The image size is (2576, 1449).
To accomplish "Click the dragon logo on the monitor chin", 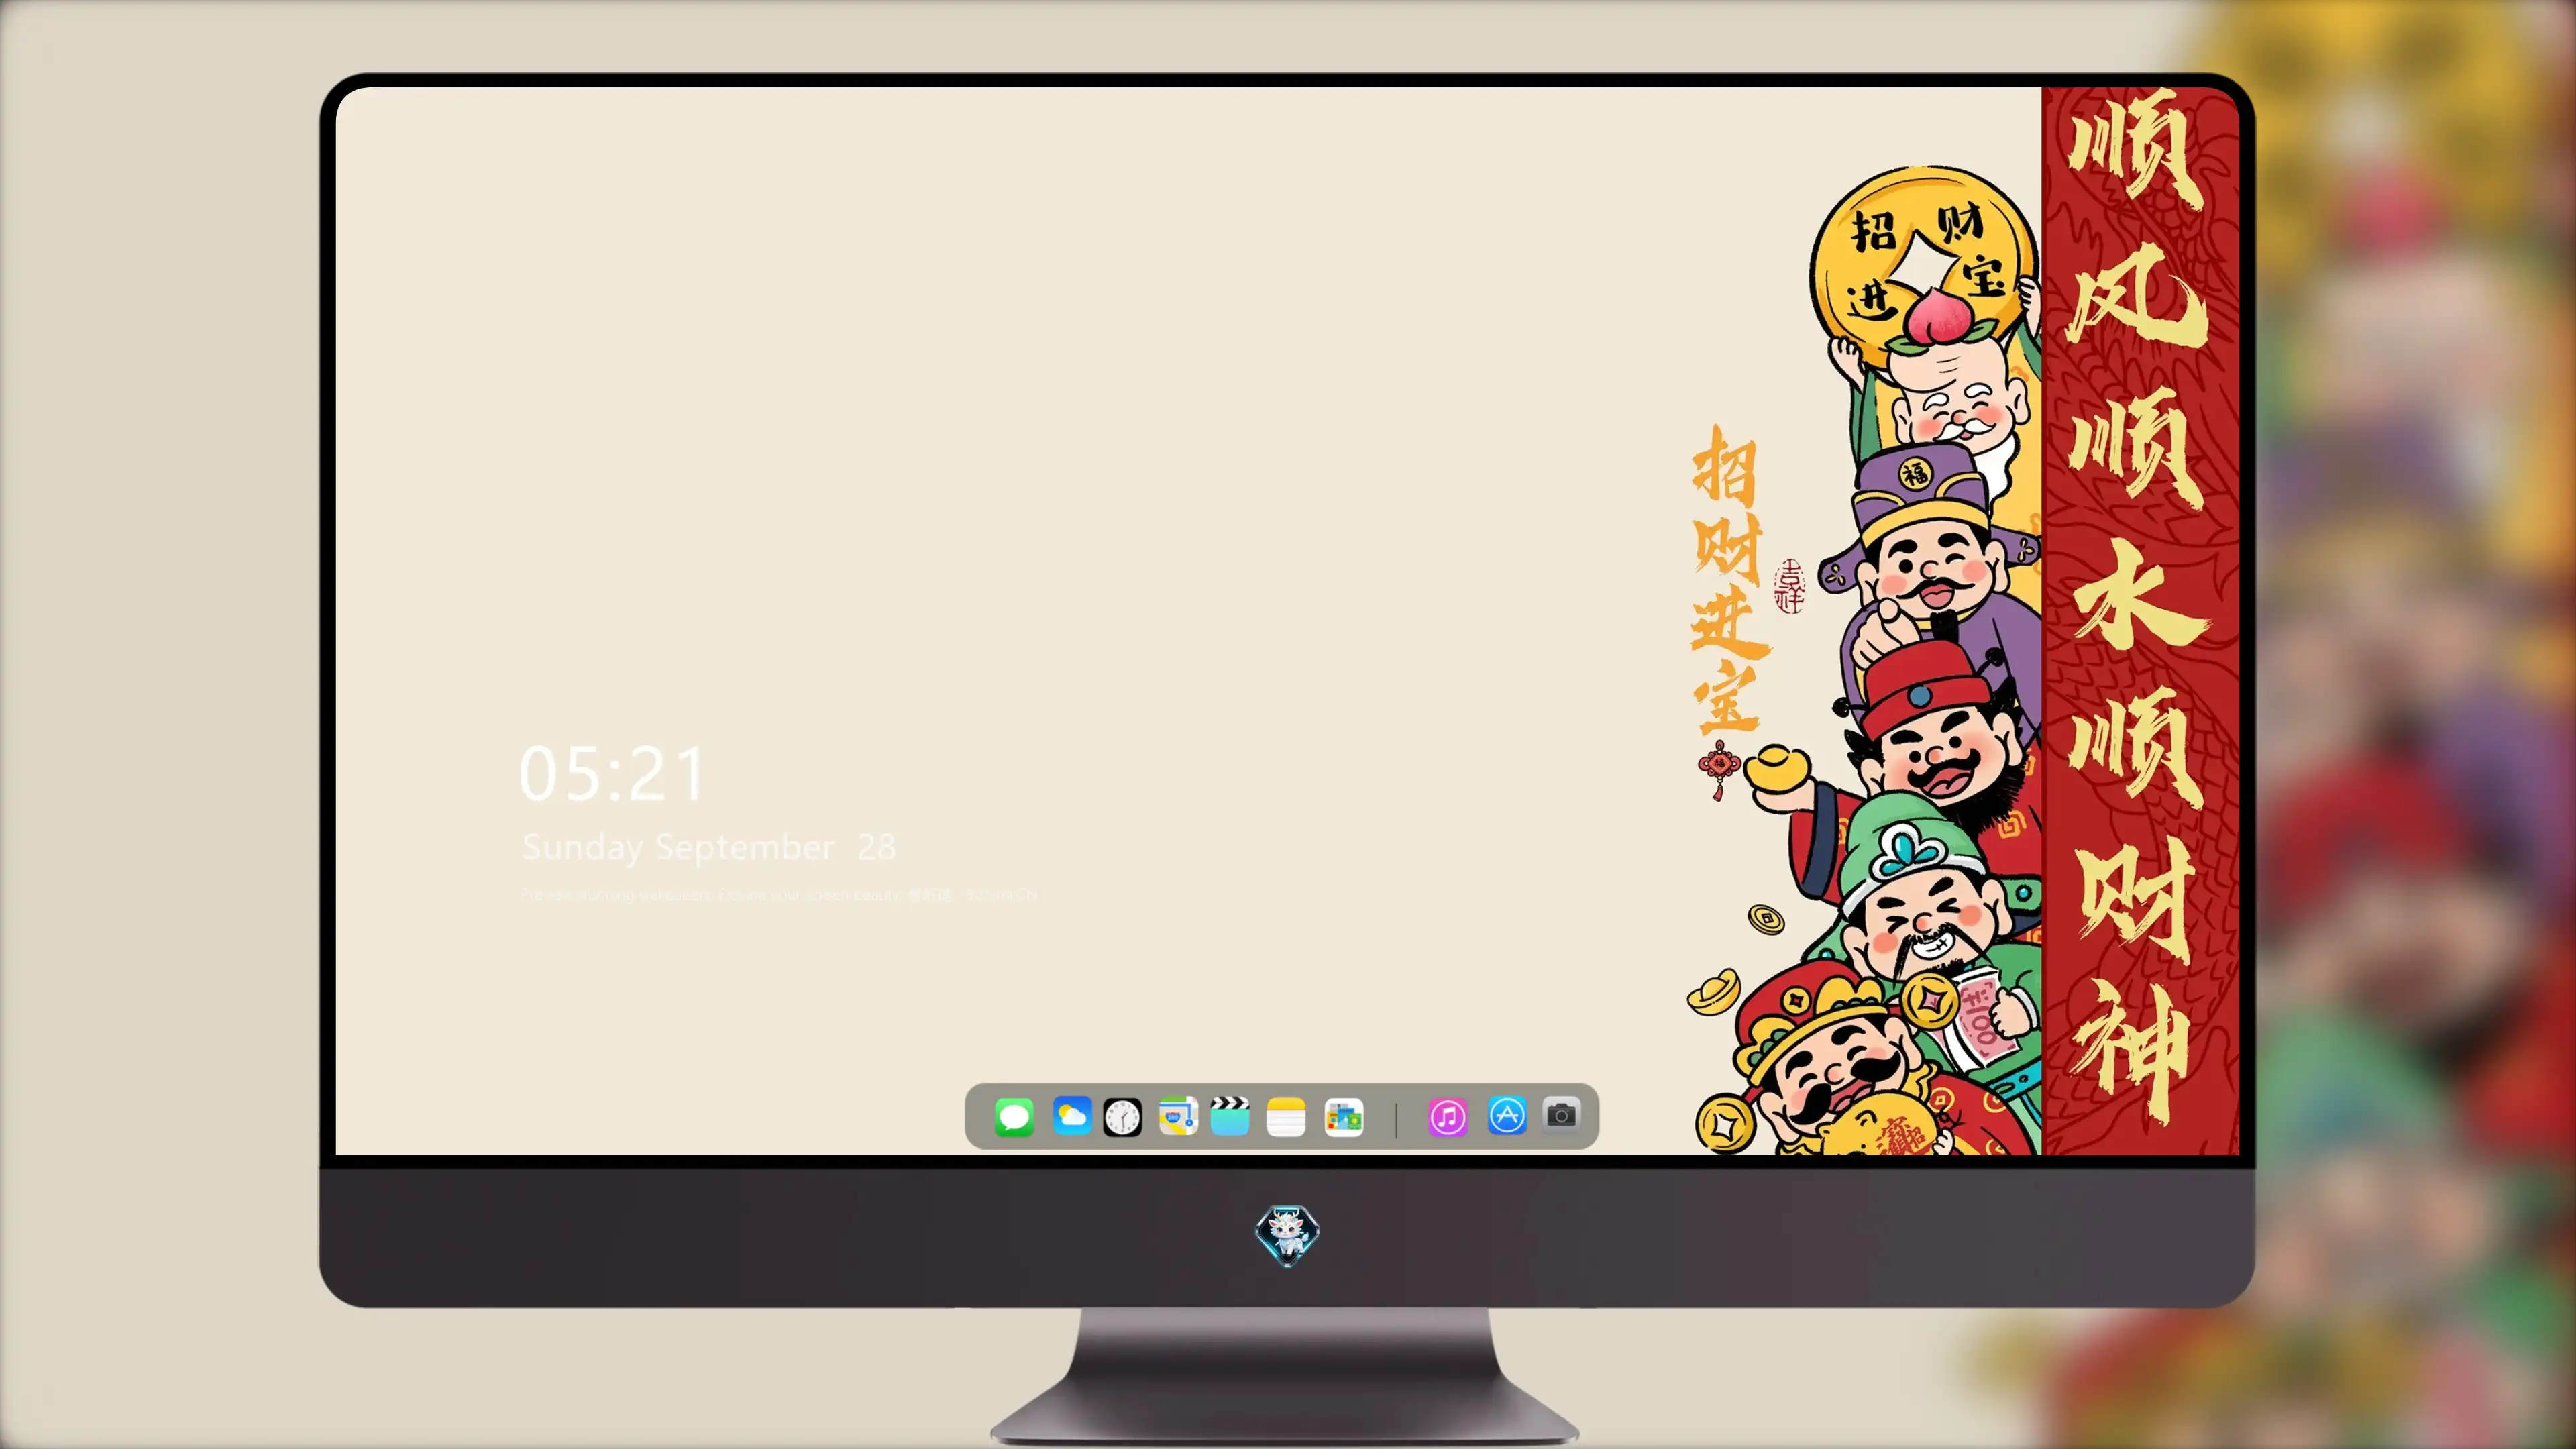I will (1287, 1236).
